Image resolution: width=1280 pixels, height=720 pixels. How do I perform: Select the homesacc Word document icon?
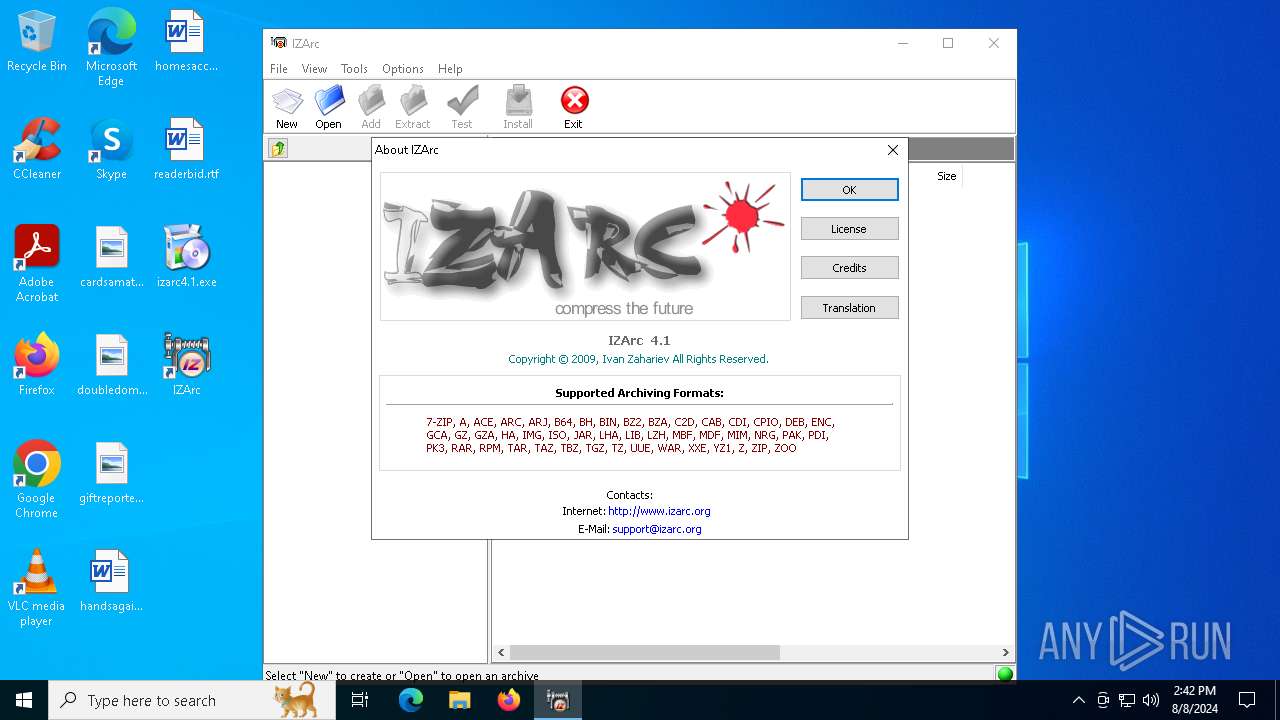(x=186, y=43)
